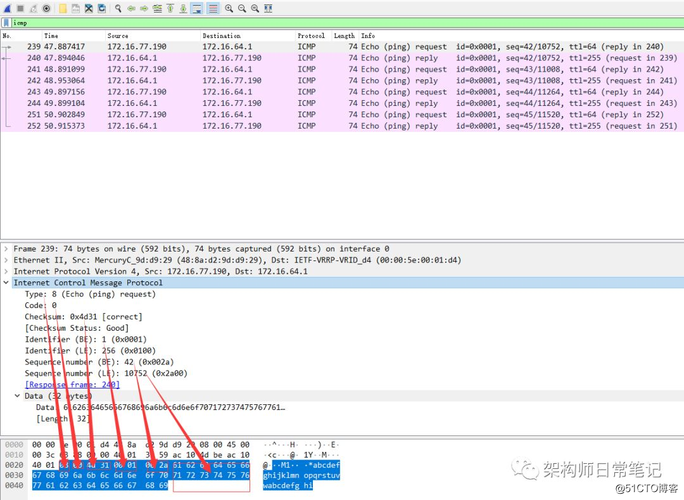
Task: Close the capture file with the X icon
Action: click(89, 8)
